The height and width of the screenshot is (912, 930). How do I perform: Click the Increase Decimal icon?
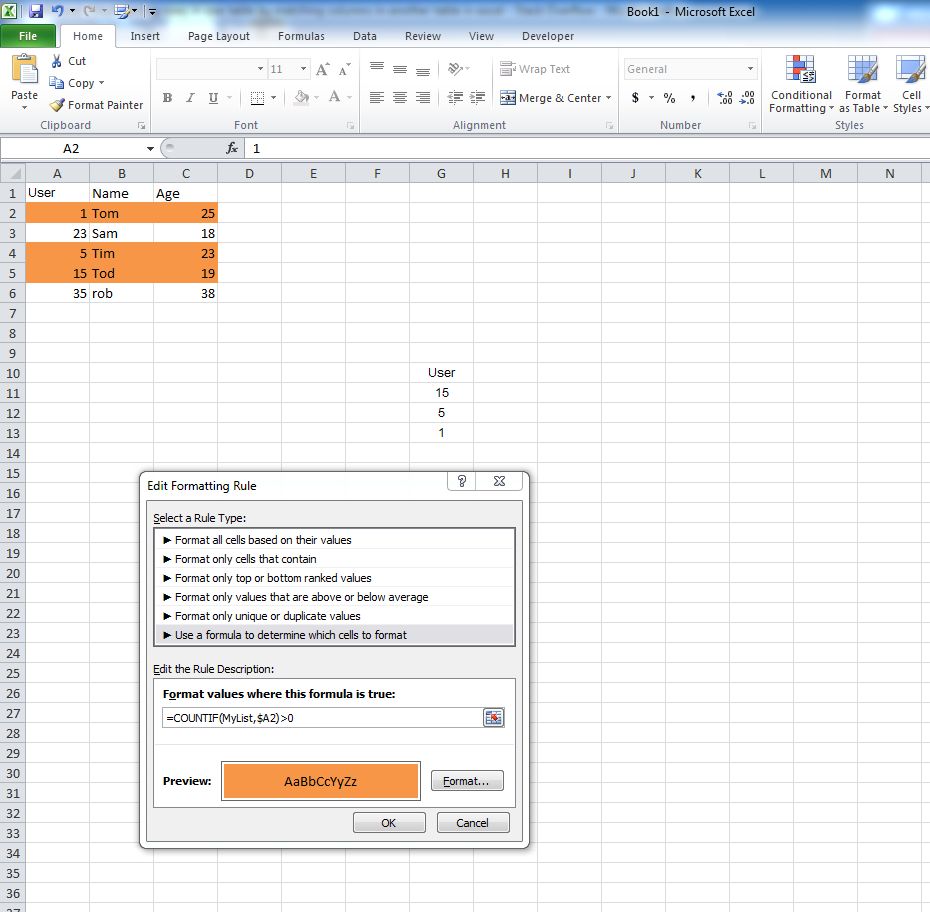pos(725,98)
